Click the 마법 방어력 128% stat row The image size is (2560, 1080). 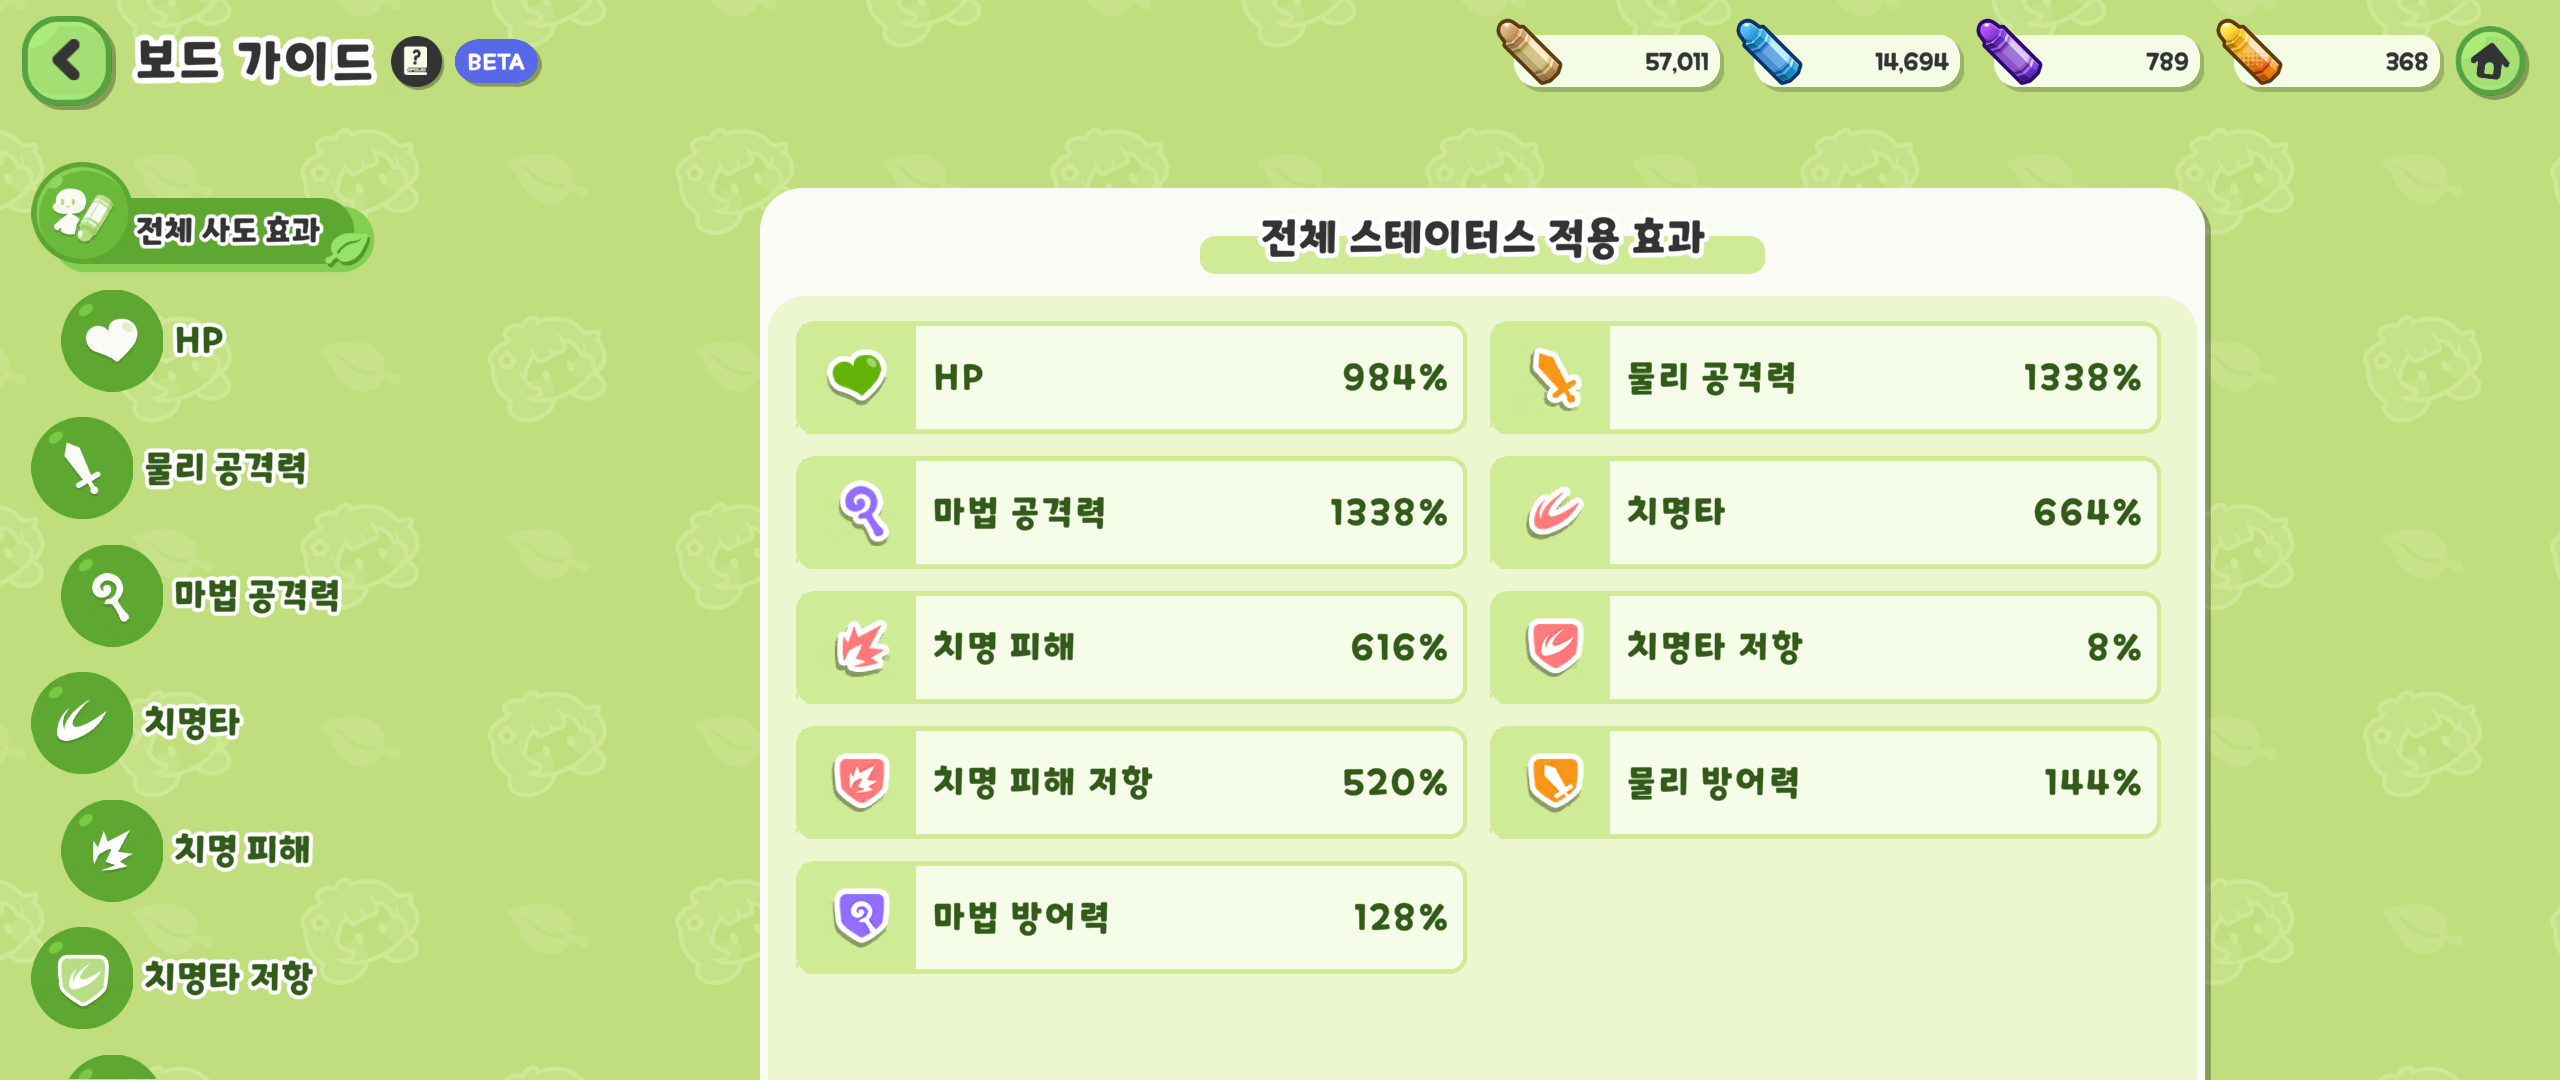click(x=1131, y=917)
